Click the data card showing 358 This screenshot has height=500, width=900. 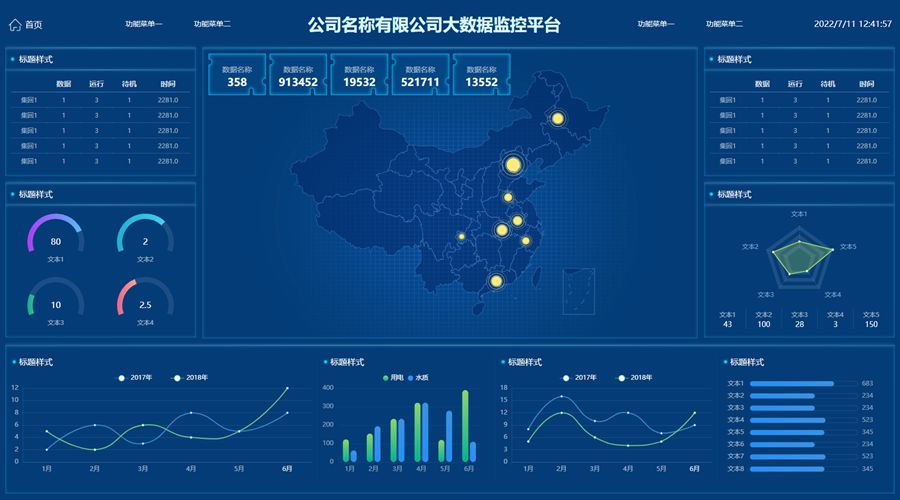click(237, 77)
